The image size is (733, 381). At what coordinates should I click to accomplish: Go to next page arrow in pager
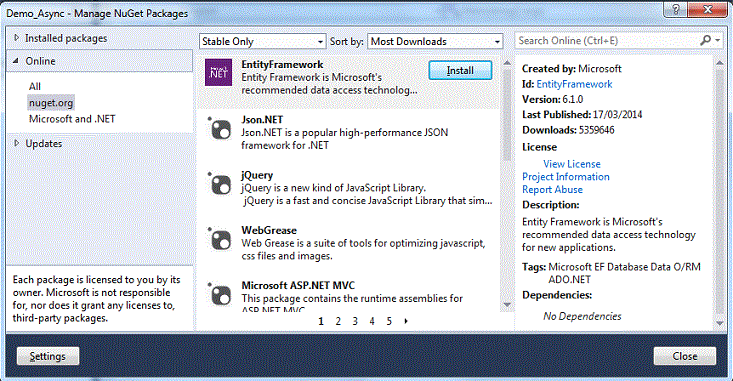pos(406,321)
